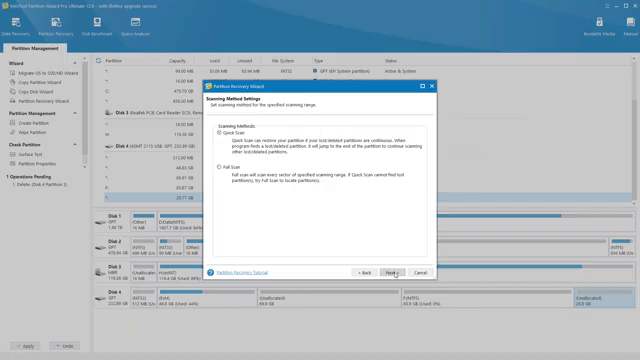Open Space Analyzer tool
The image size is (640, 360).
136,27
